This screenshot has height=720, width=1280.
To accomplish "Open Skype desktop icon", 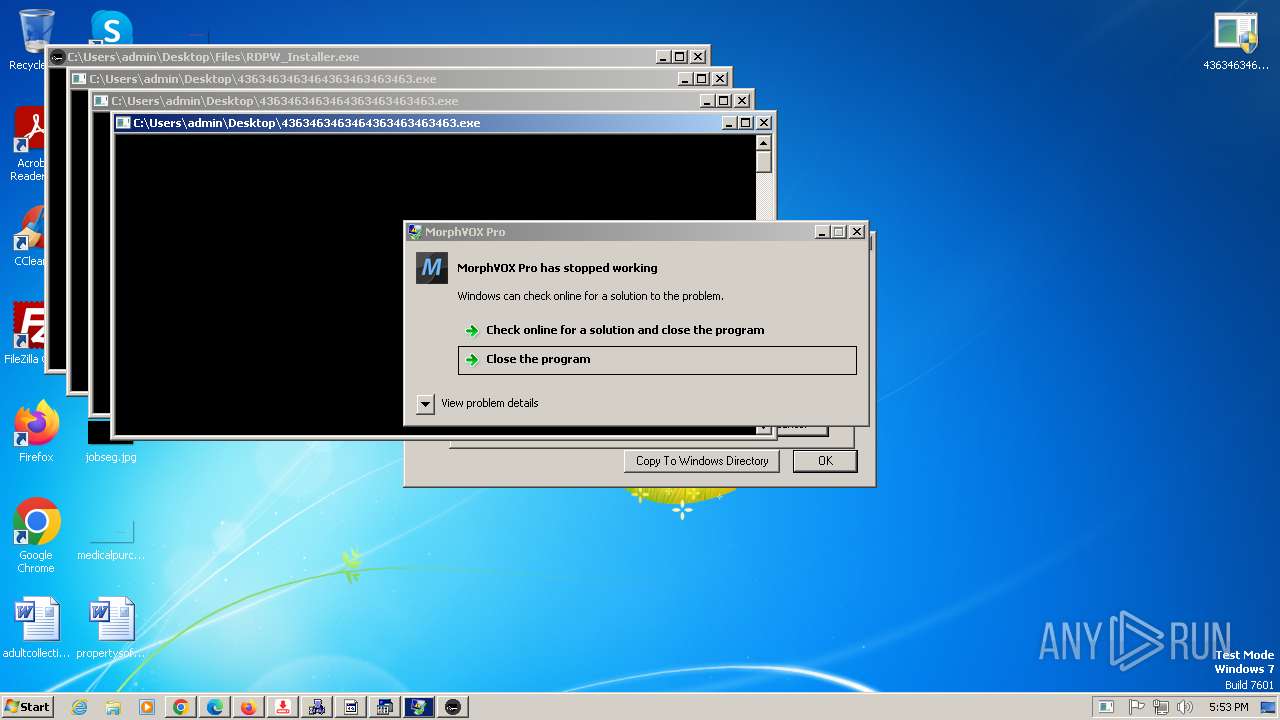I will [111, 28].
